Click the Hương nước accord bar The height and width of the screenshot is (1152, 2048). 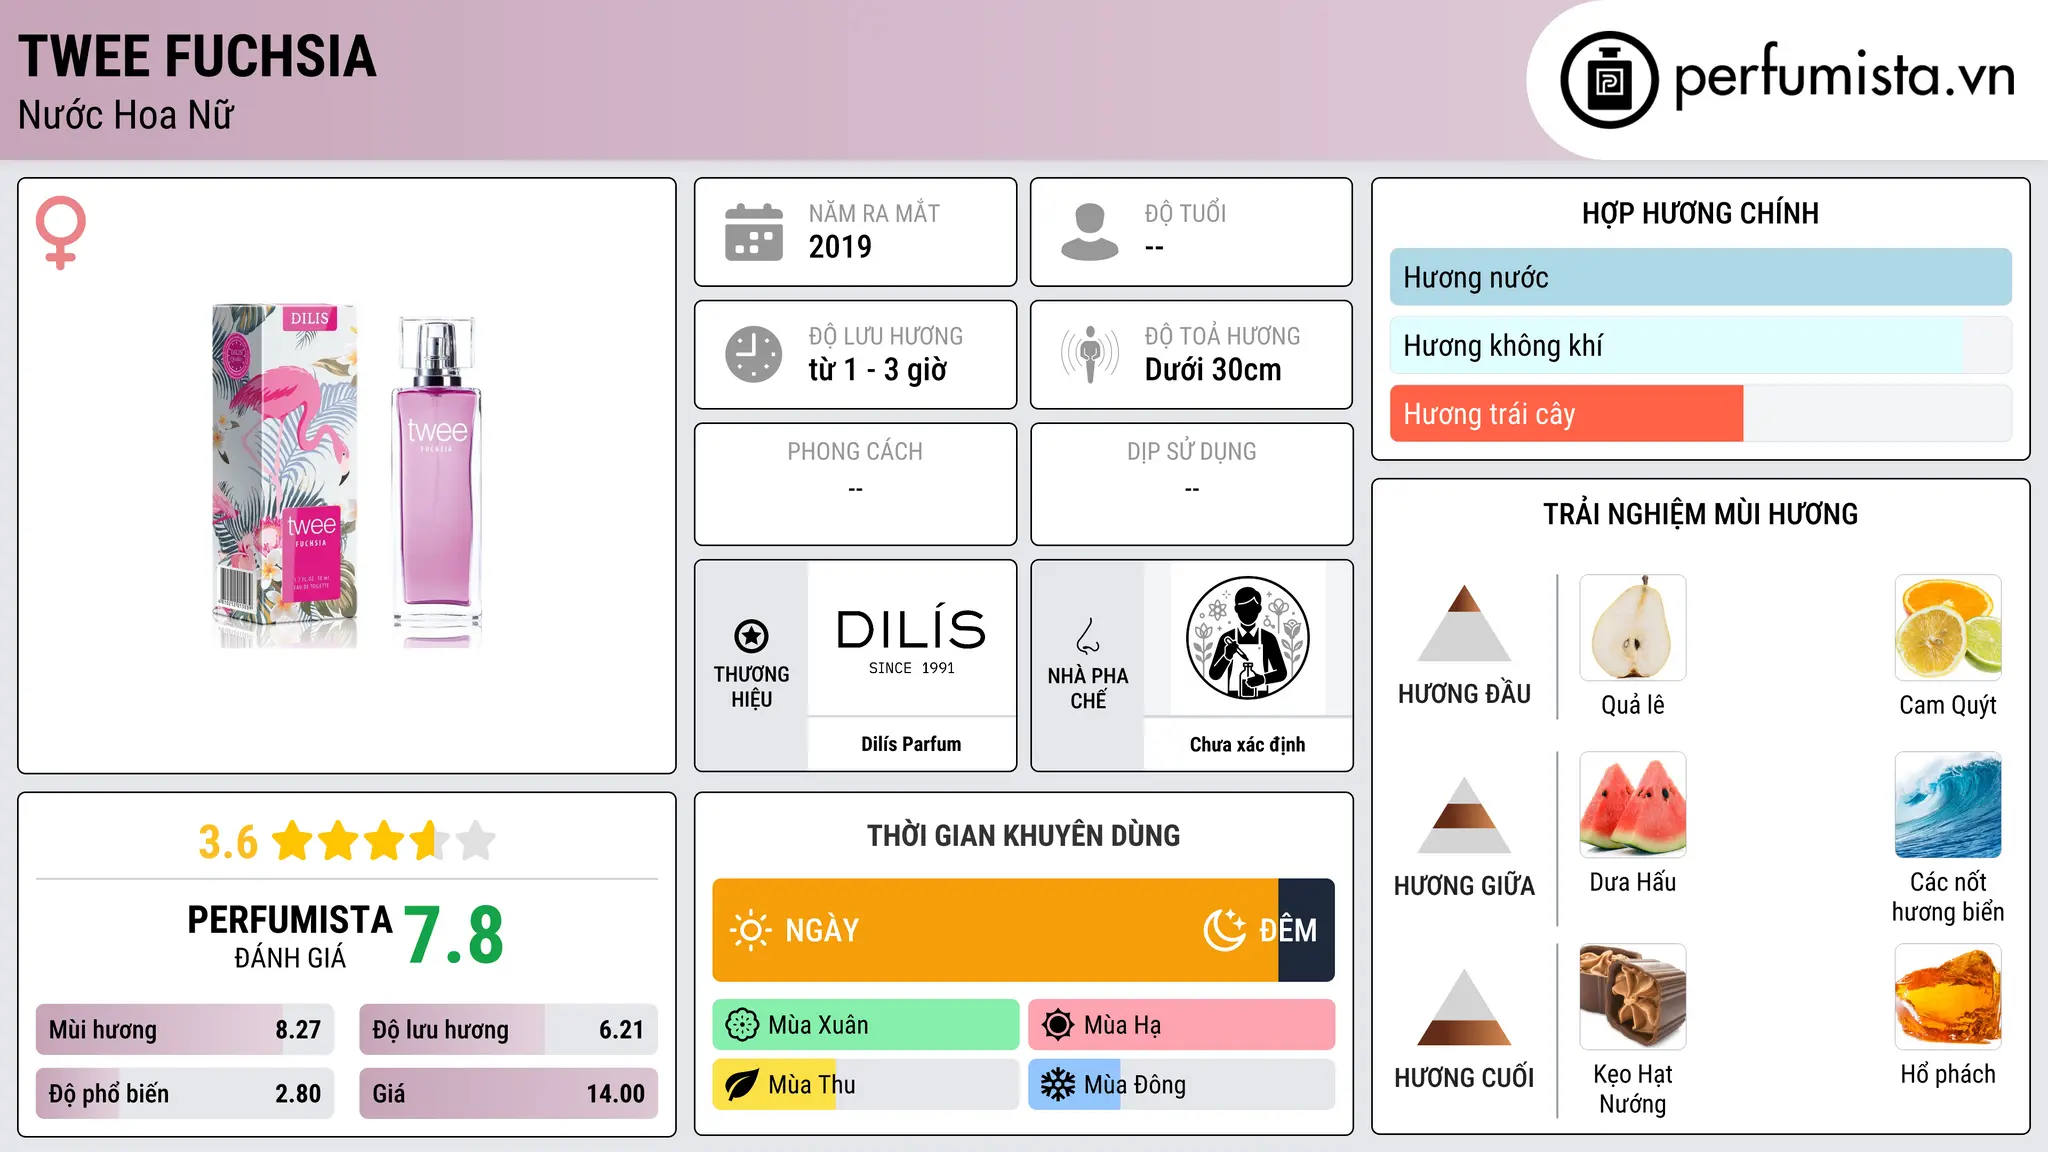click(x=1700, y=277)
